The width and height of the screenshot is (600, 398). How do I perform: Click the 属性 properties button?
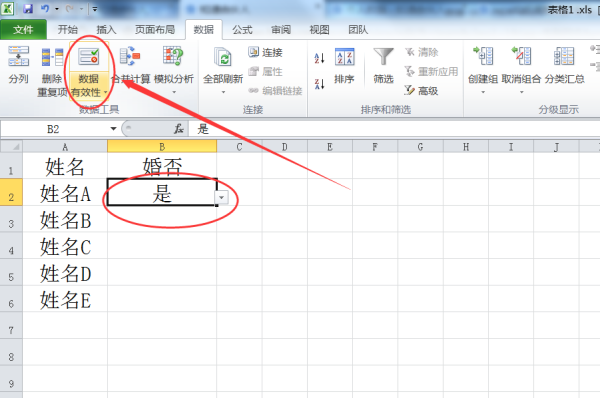(x=265, y=71)
